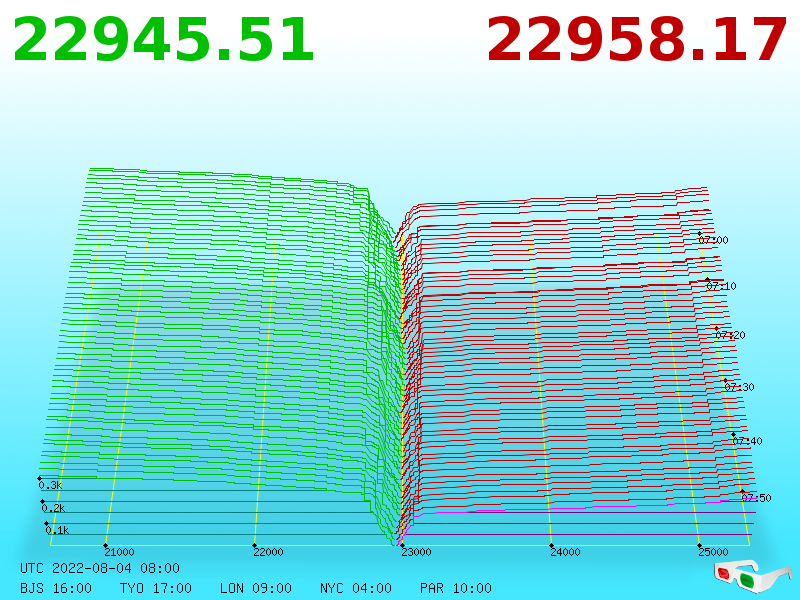The image size is (800, 600).
Task: Click the 23000 price axis label
Action: click(x=416, y=552)
